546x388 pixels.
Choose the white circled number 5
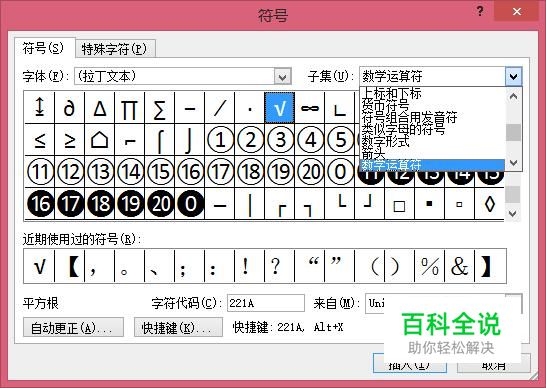tap(340, 140)
